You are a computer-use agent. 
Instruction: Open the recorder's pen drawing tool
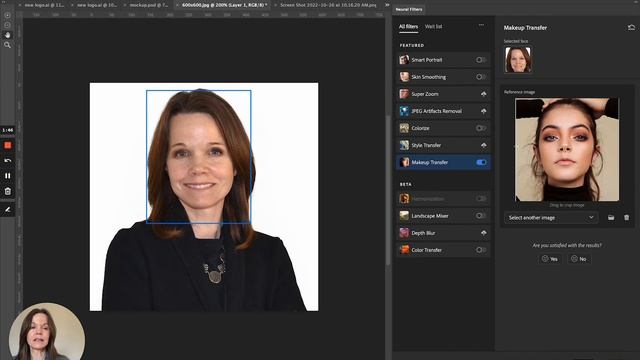(x=8, y=209)
